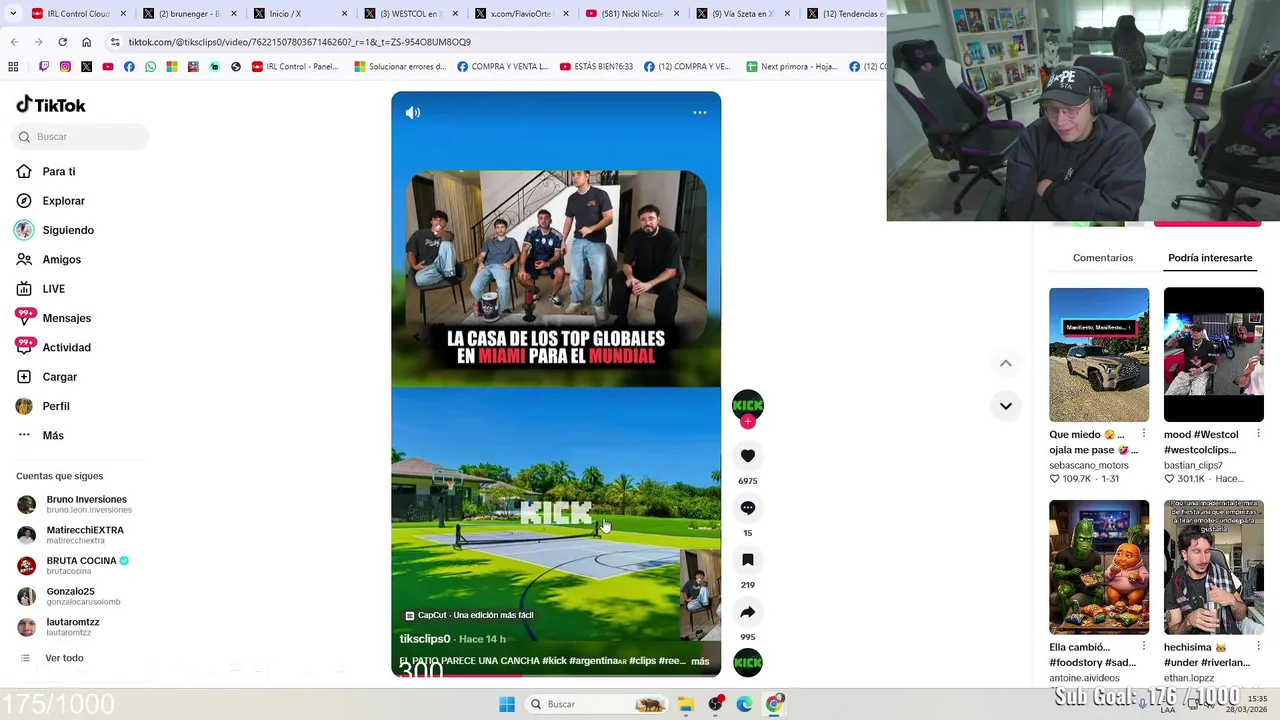
Task: Open 'ESTÁS BIEN?6:33' bookmark
Action: pyautogui.click(x=596, y=67)
